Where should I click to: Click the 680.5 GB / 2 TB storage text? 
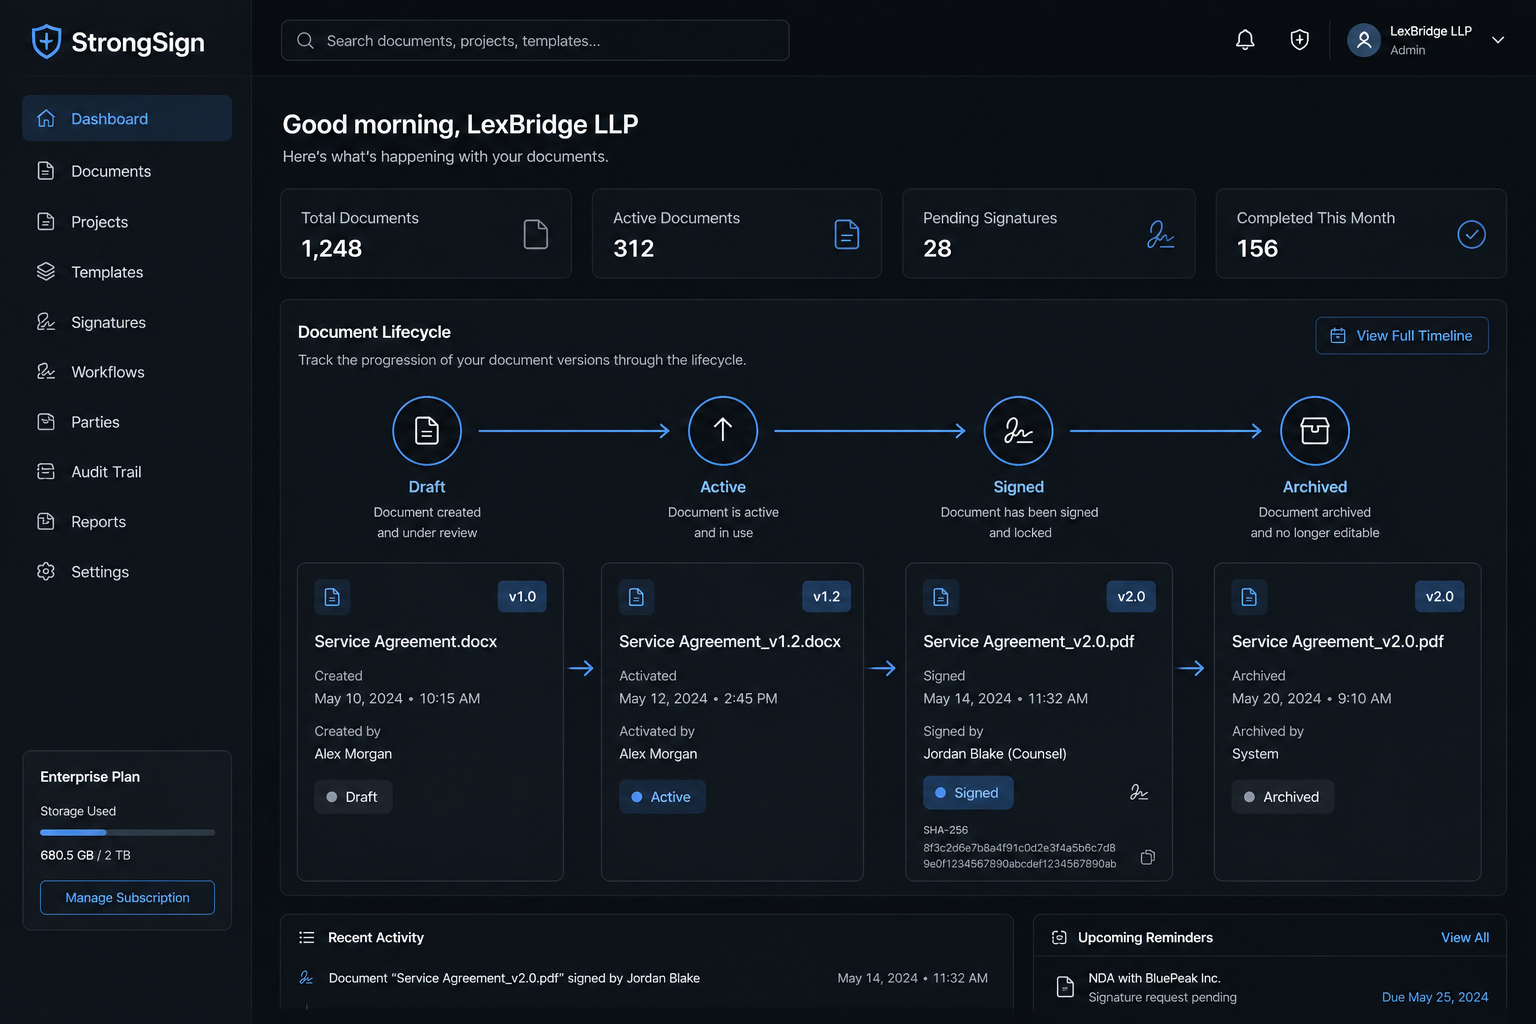click(85, 855)
